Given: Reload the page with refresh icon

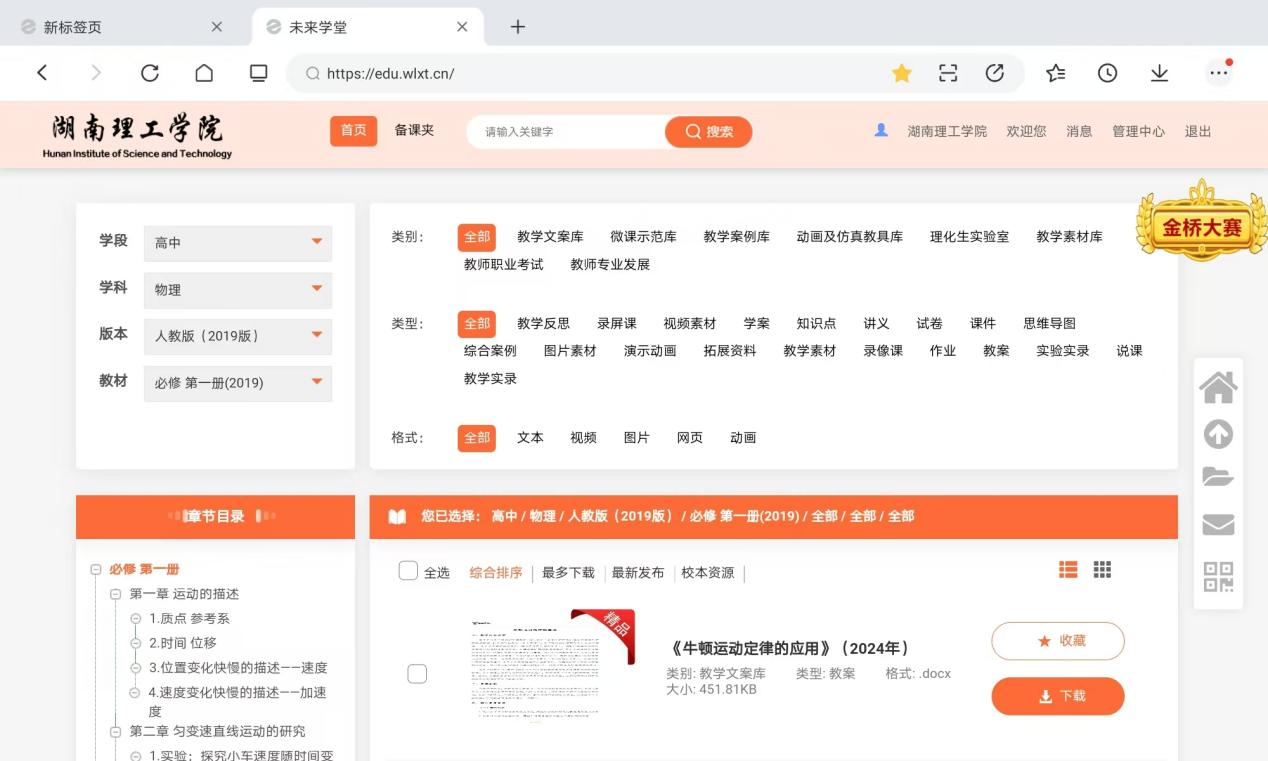Looking at the screenshot, I should point(150,73).
